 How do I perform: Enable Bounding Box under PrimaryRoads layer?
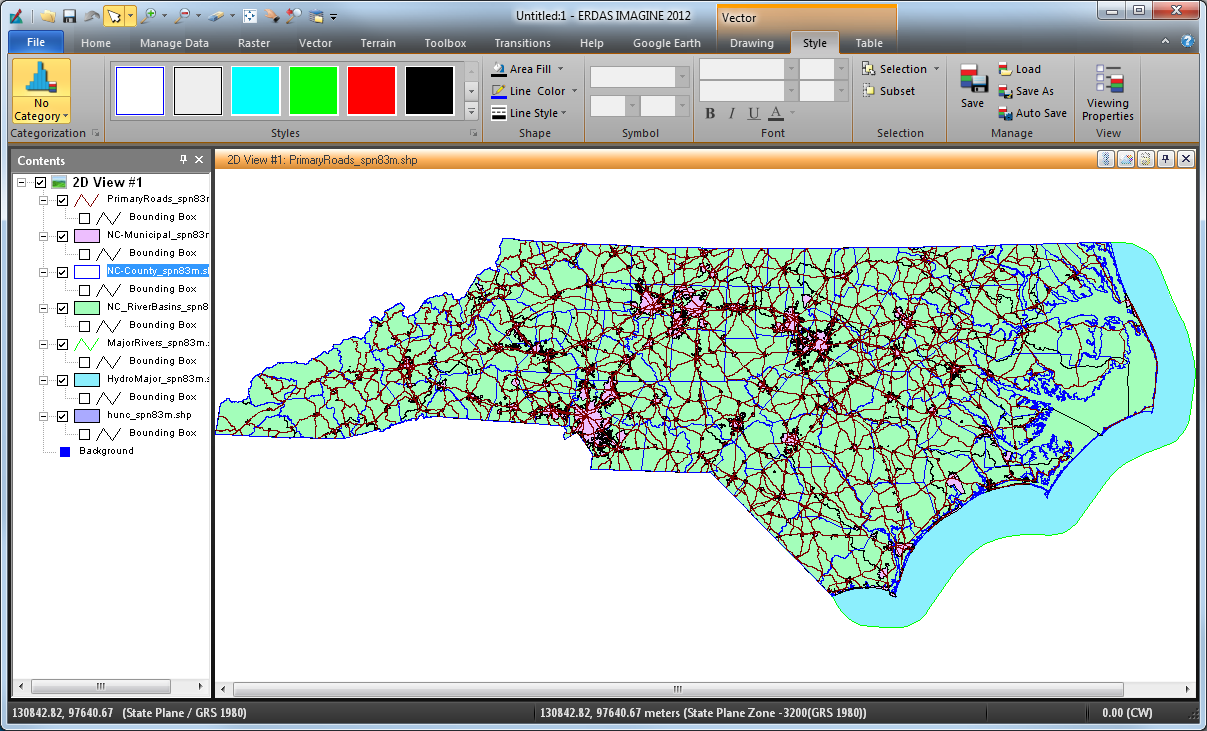pos(85,218)
